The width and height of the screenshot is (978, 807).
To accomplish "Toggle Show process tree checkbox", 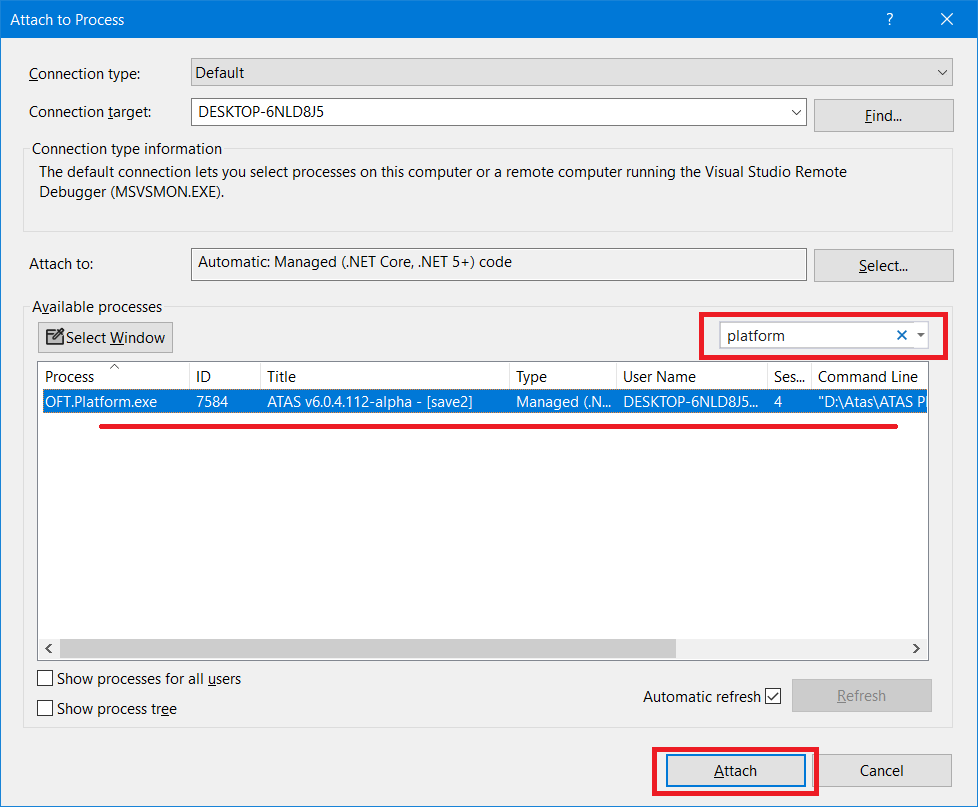I will click(45, 708).
